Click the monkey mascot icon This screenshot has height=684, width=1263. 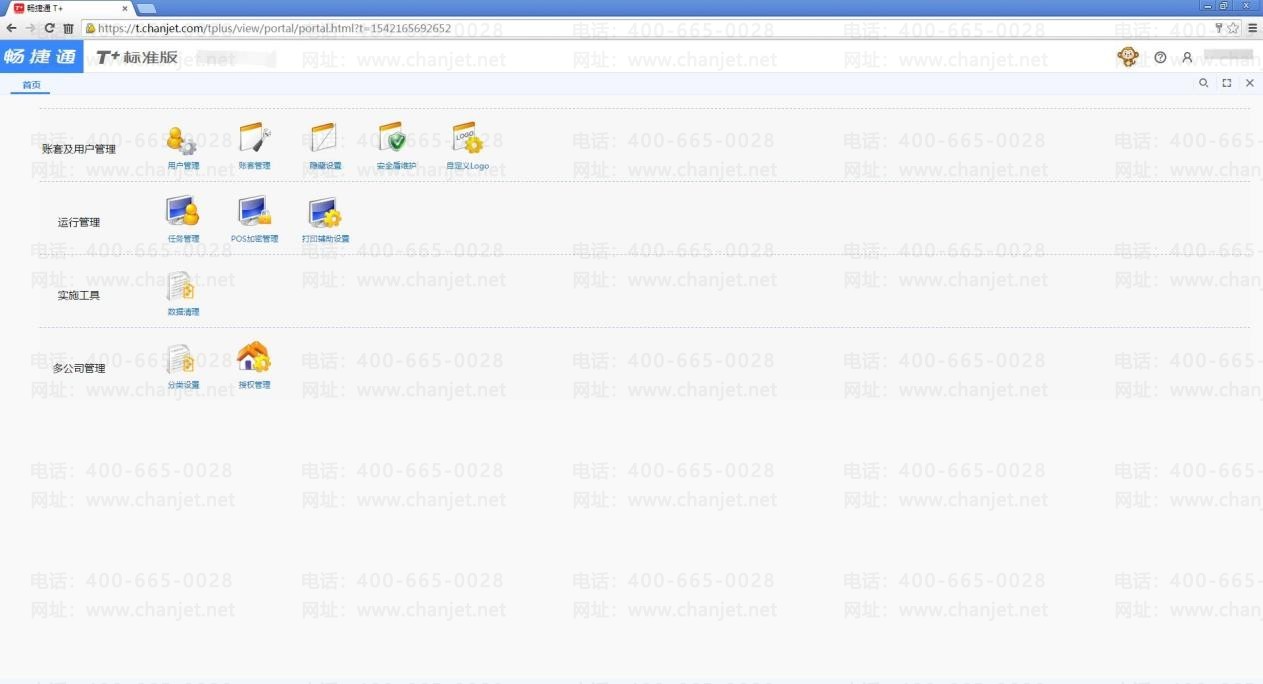click(1128, 57)
